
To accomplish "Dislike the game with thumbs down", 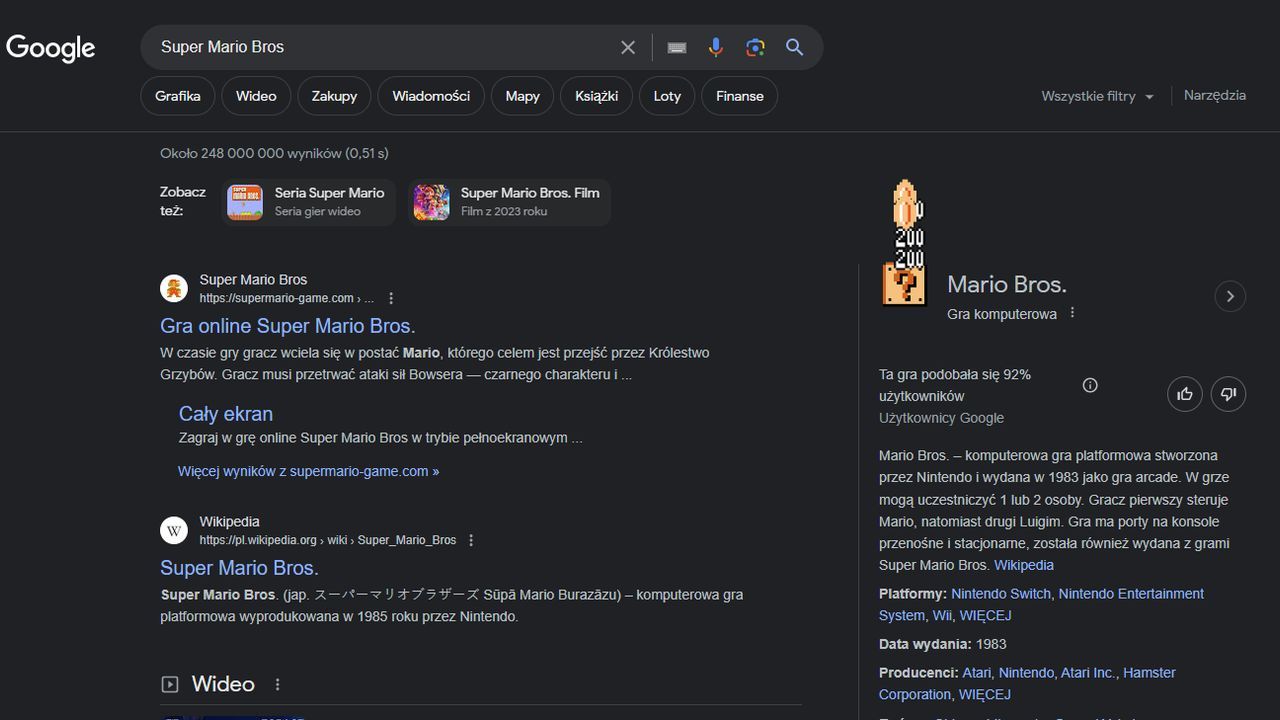I will [1228, 394].
